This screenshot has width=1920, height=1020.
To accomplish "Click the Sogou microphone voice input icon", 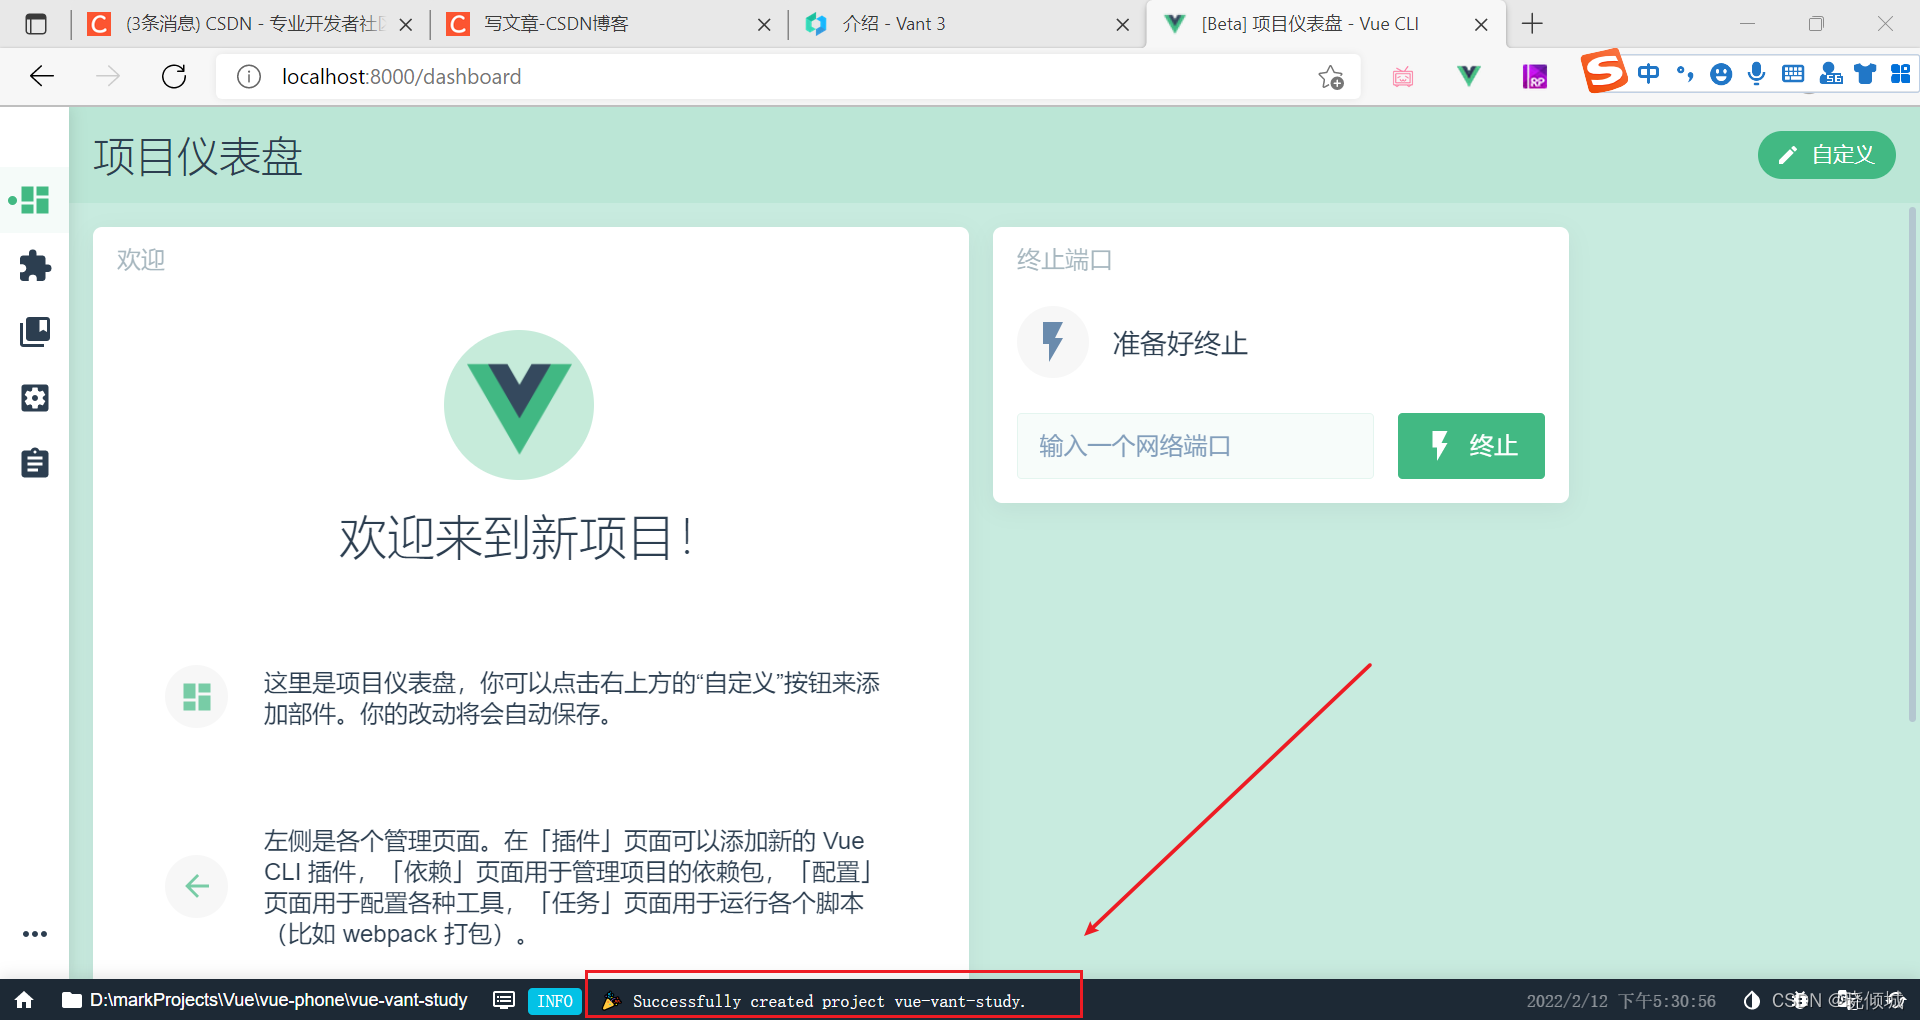I will [1757, 74].
